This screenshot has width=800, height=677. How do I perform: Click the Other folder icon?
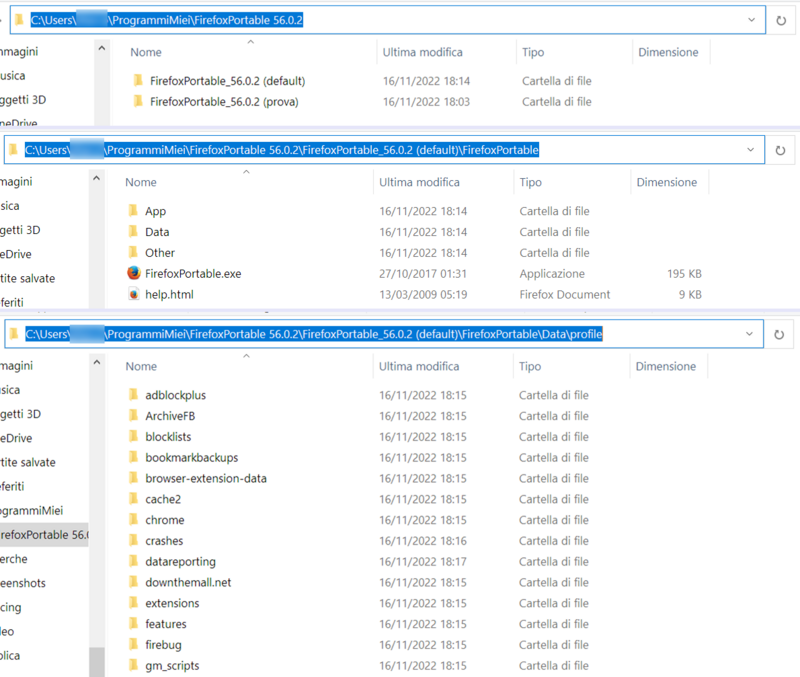coord(133,252)
